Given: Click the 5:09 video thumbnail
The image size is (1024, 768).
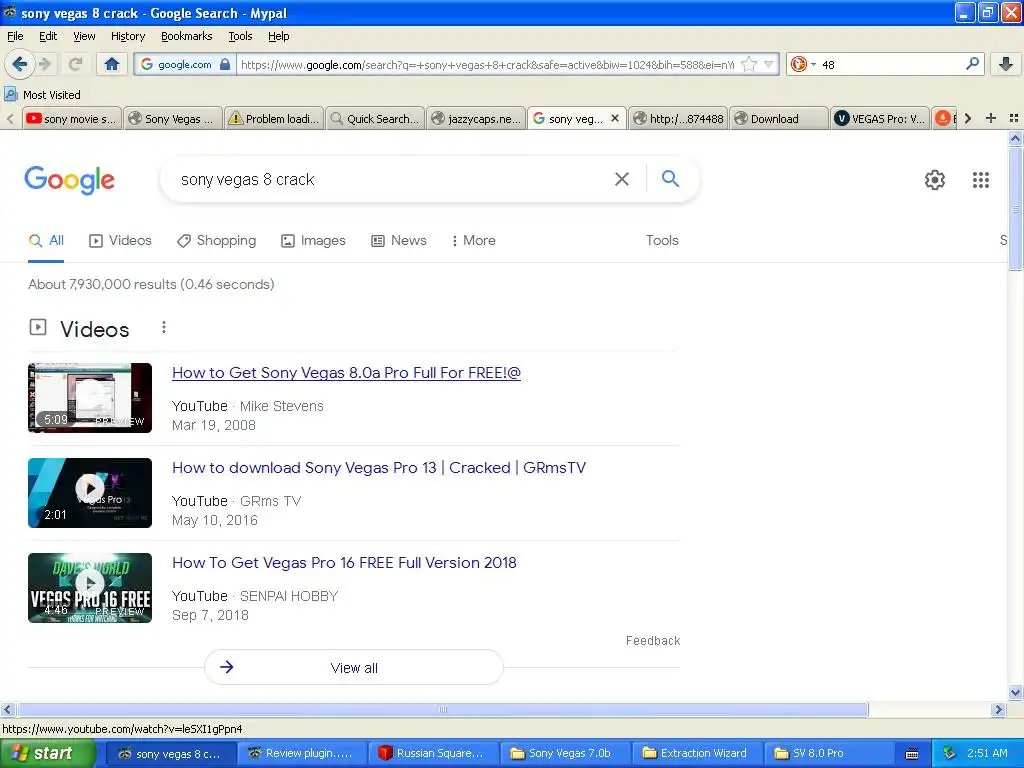Looking at the screenshot, I should (x=90, y=398).
